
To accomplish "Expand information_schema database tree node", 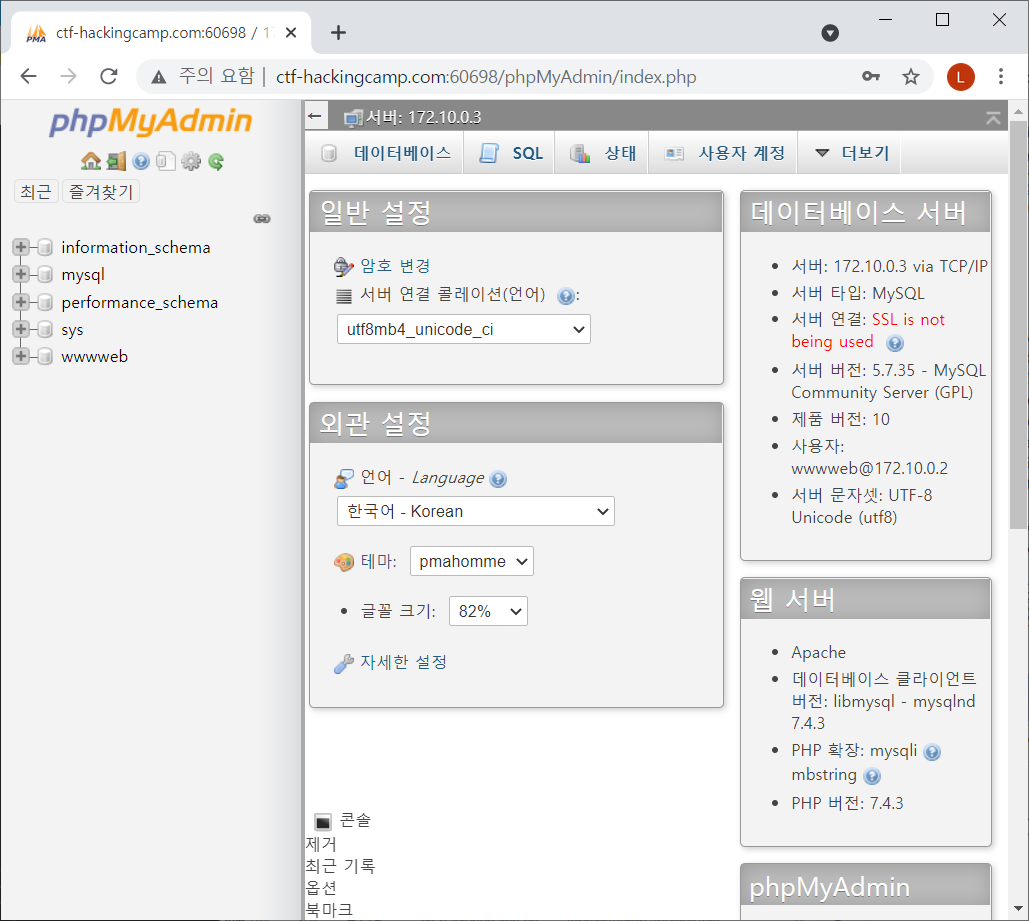I will 20,247.
